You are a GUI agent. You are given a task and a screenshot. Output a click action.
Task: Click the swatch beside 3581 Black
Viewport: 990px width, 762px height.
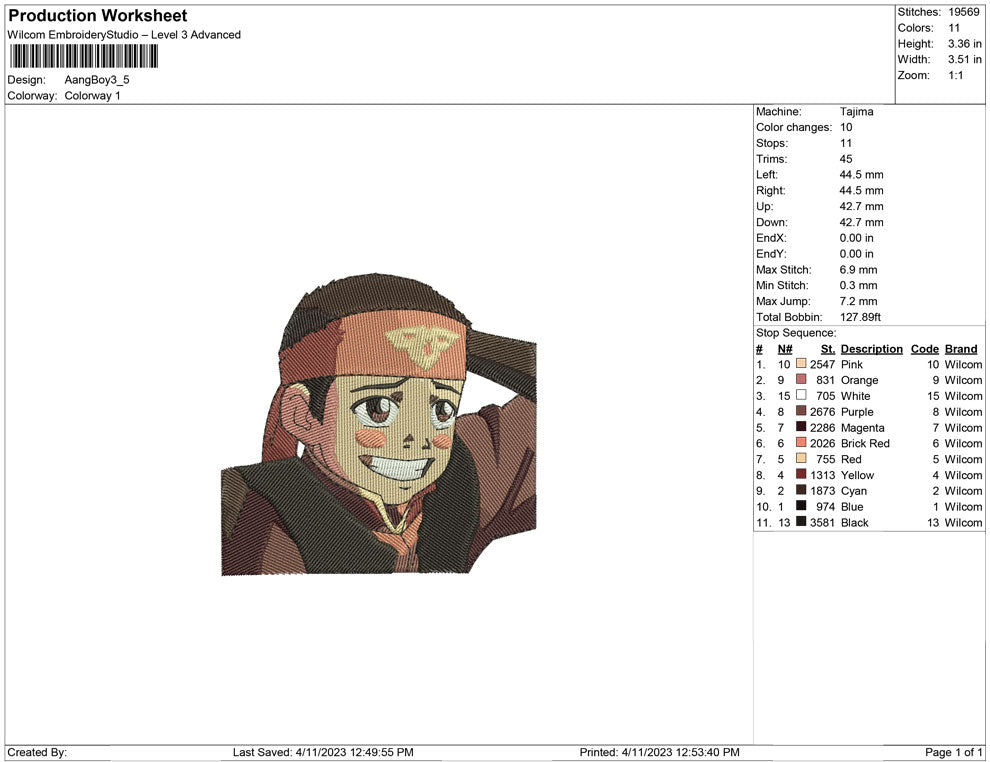801,521
